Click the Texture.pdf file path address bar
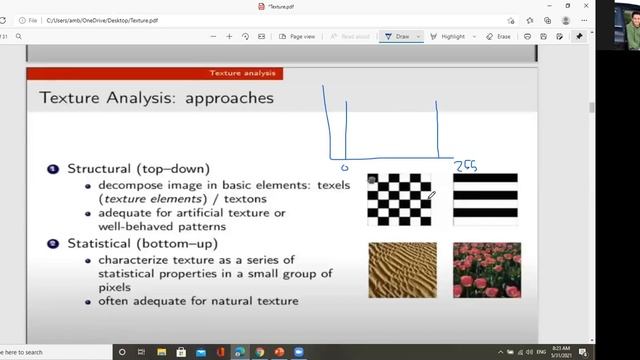640x360 pixels. point(102,20)
